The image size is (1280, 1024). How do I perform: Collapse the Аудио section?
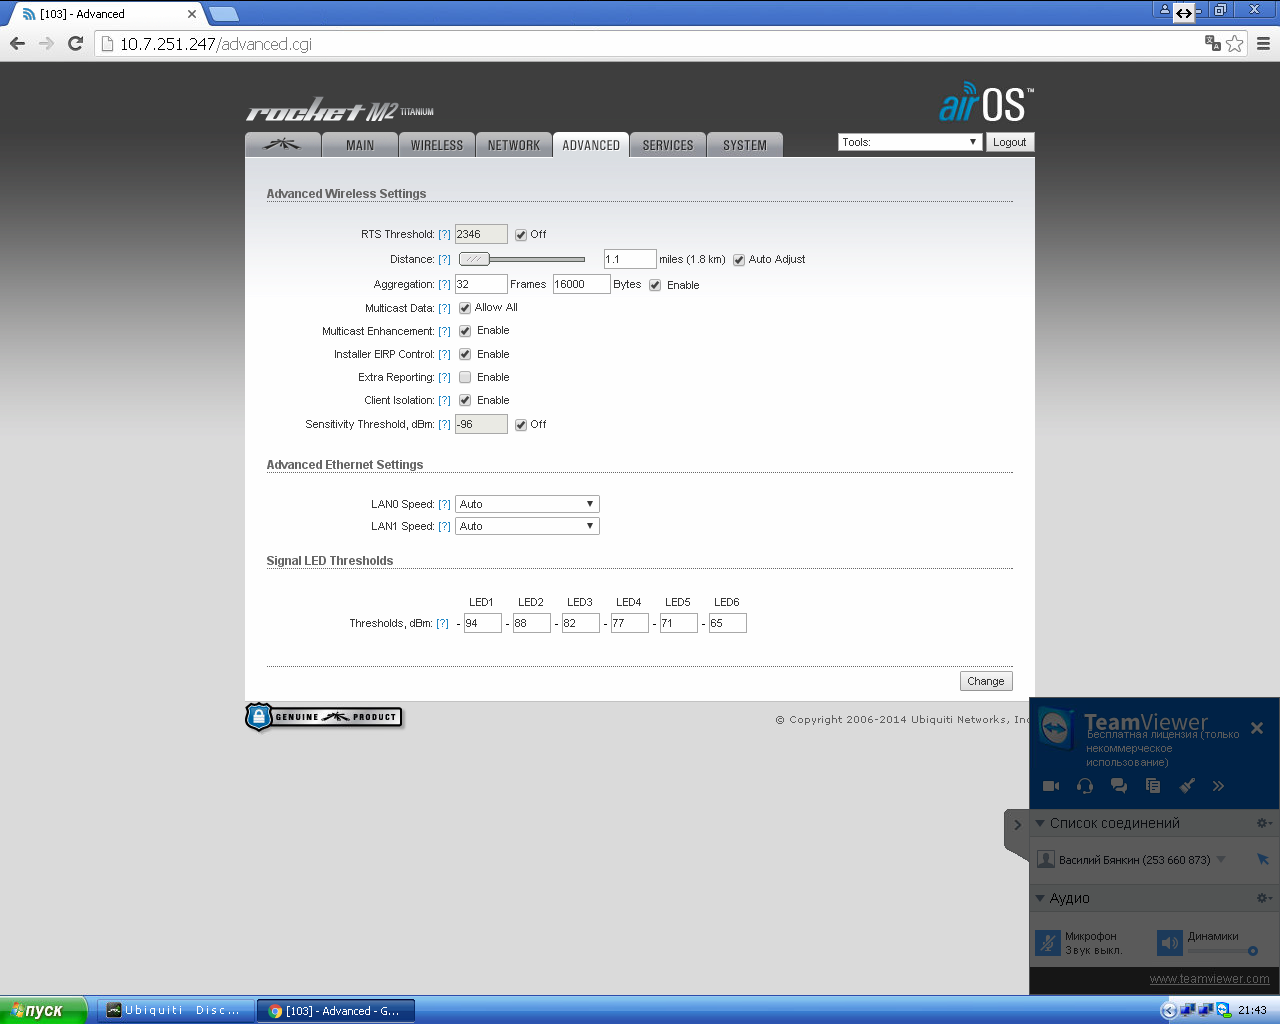(1040, 898)
